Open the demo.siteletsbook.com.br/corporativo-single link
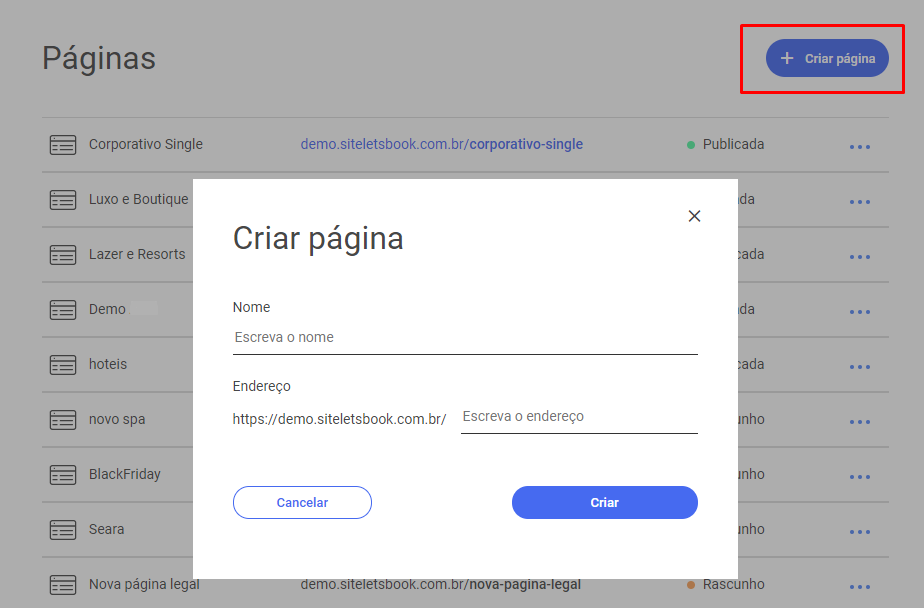 coord(441,144)
